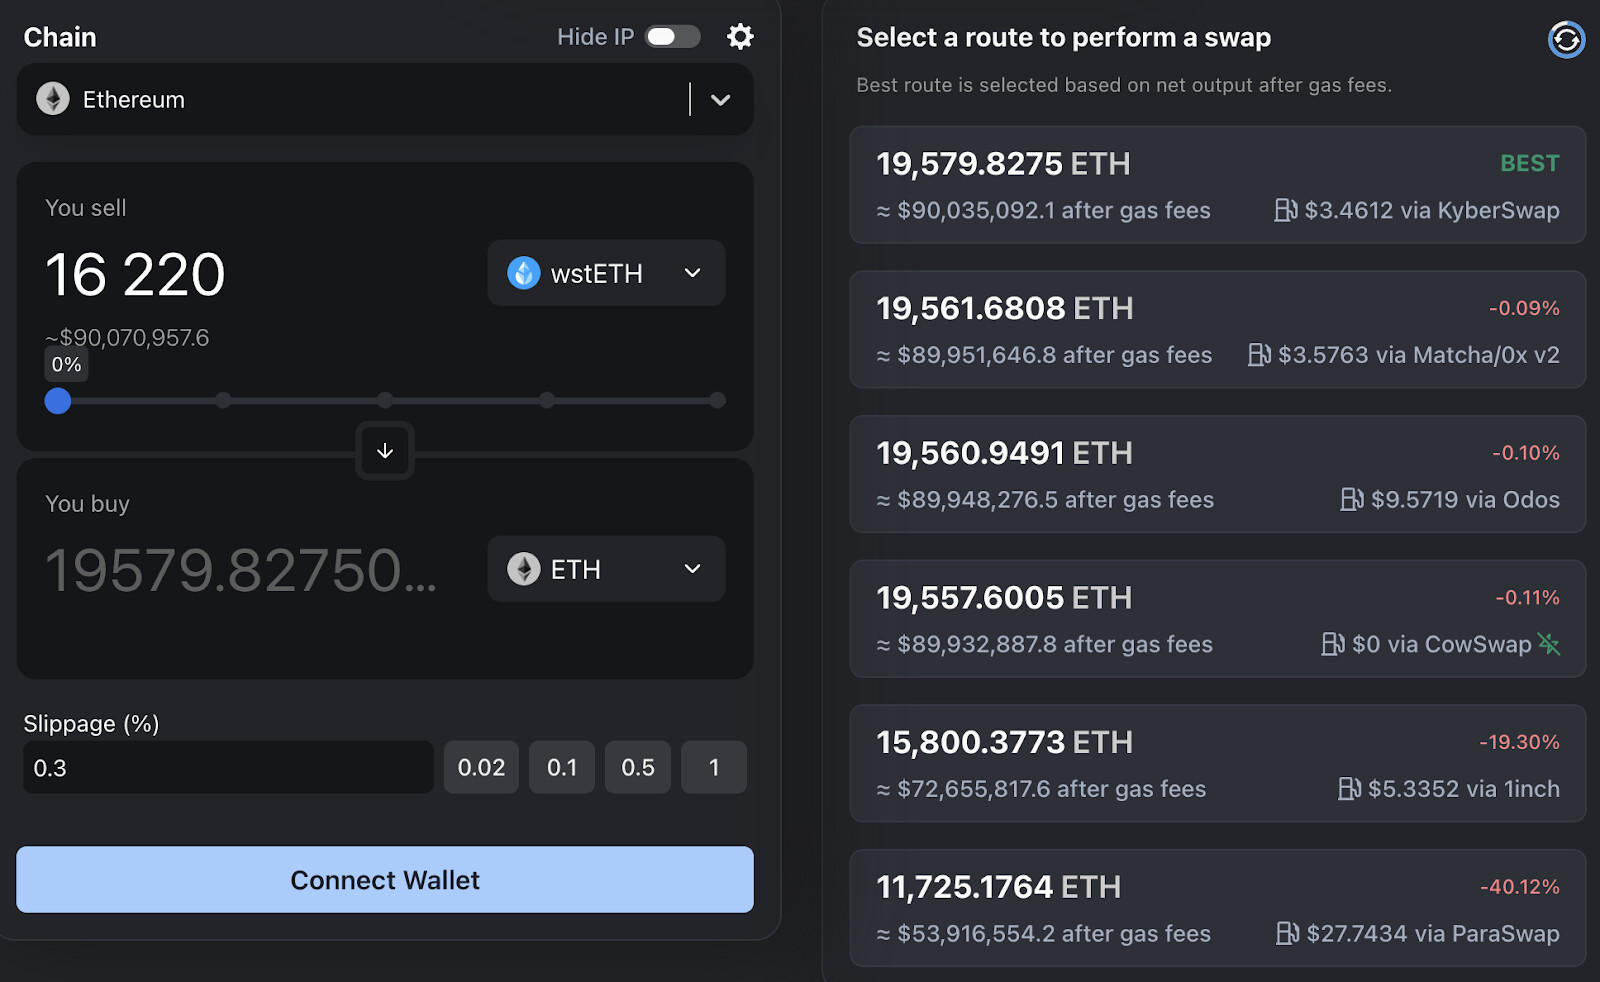This screenshot has width=1600, height=982.
Task: Click the gas pump icon on ParaSwap route
Action: 1288,933
